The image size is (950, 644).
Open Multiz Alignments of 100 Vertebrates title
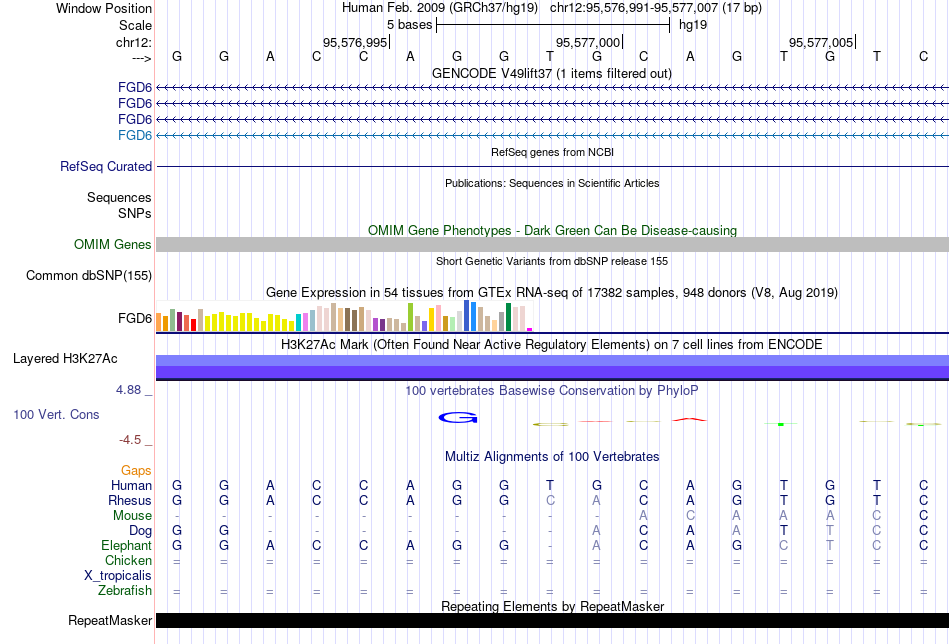[552, 457]
